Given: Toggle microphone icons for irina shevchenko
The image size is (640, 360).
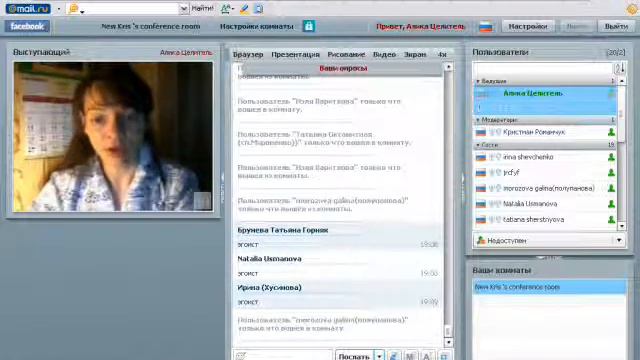Looking at the screenshot, I should (495, 157).
